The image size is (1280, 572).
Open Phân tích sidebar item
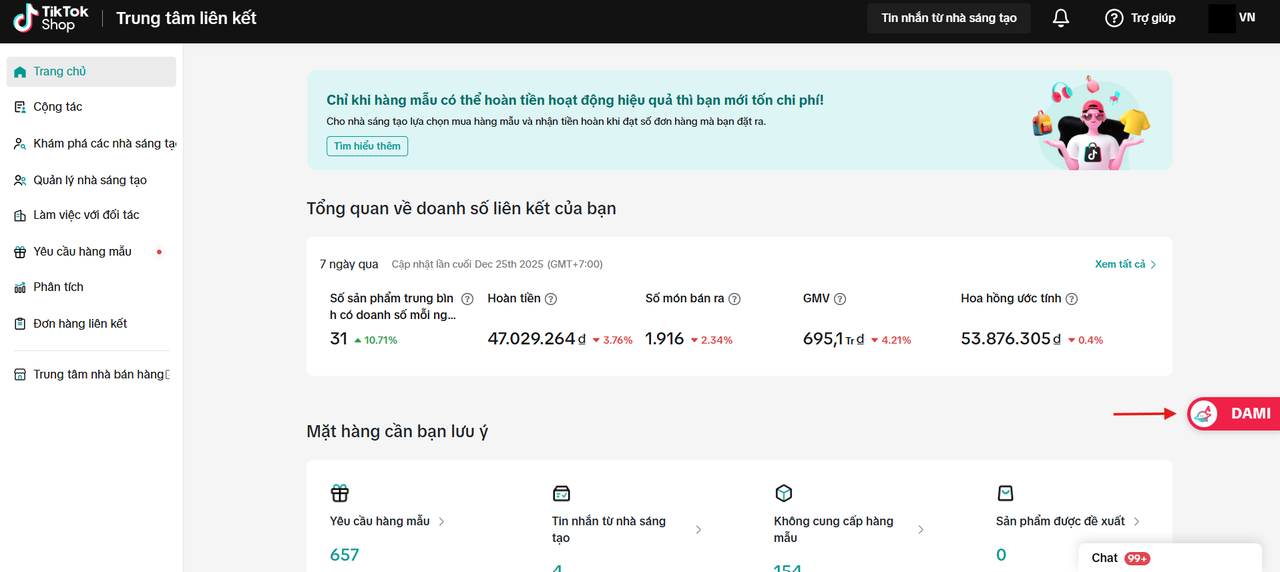tap(91, 287)
